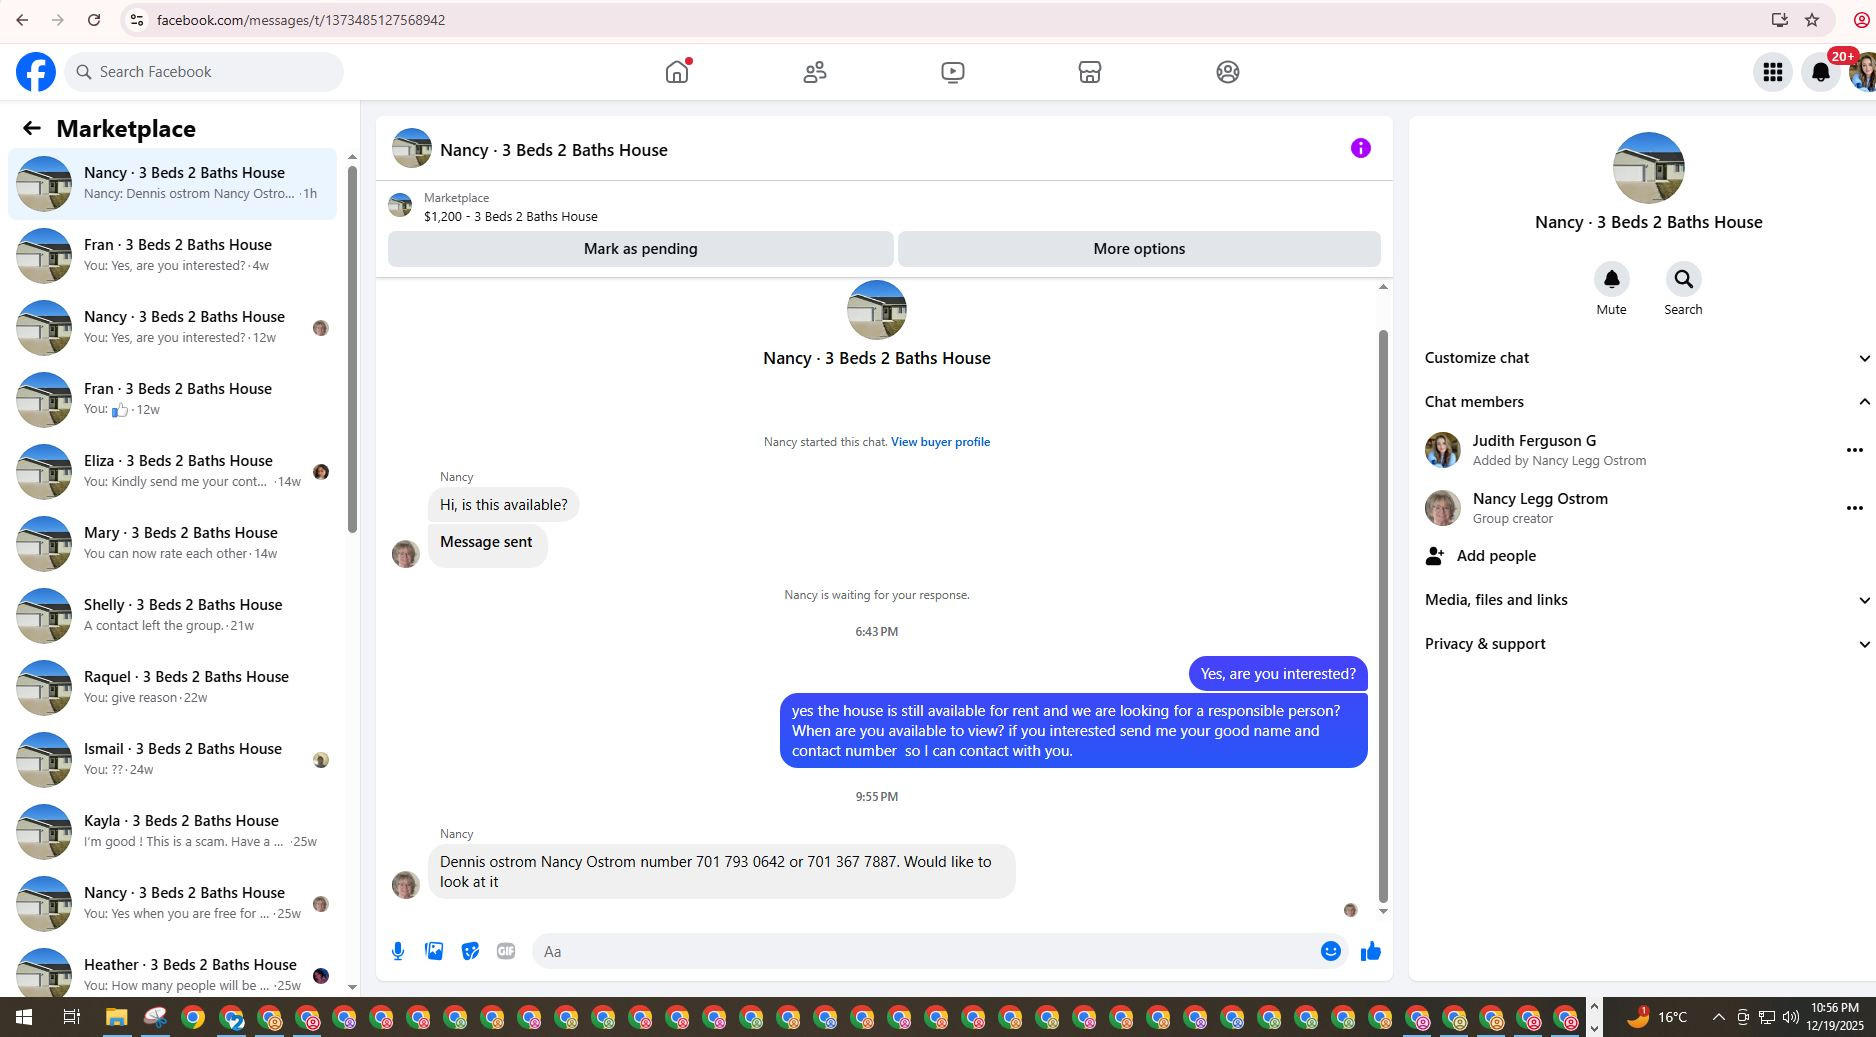The width and height of the screenshot is (1876, 1037).
Task: Open File Explorer from the taskbar
Action: point(117,1018)
